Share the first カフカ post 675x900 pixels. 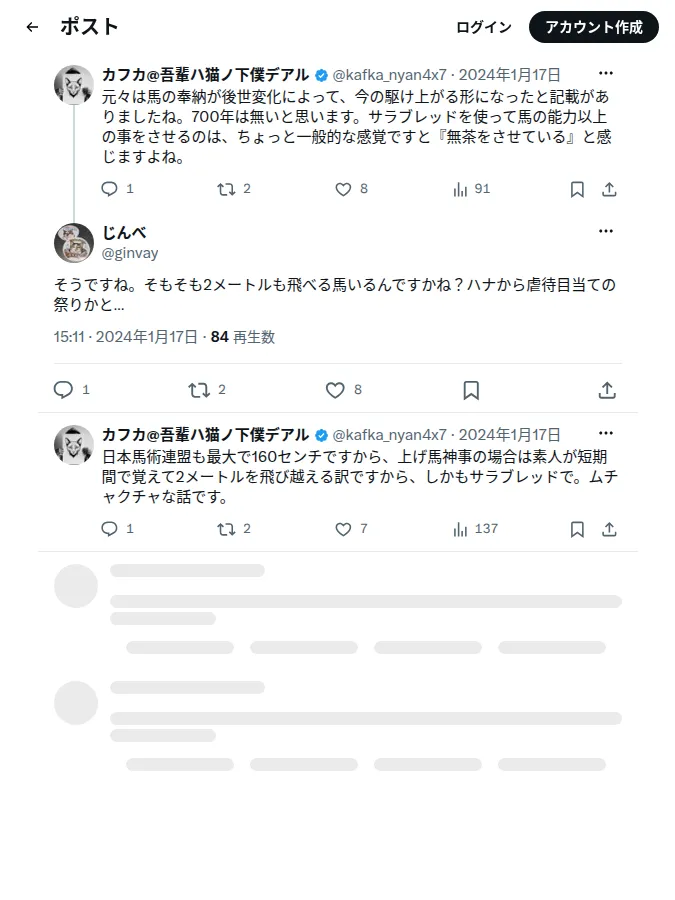coord(609,189)
